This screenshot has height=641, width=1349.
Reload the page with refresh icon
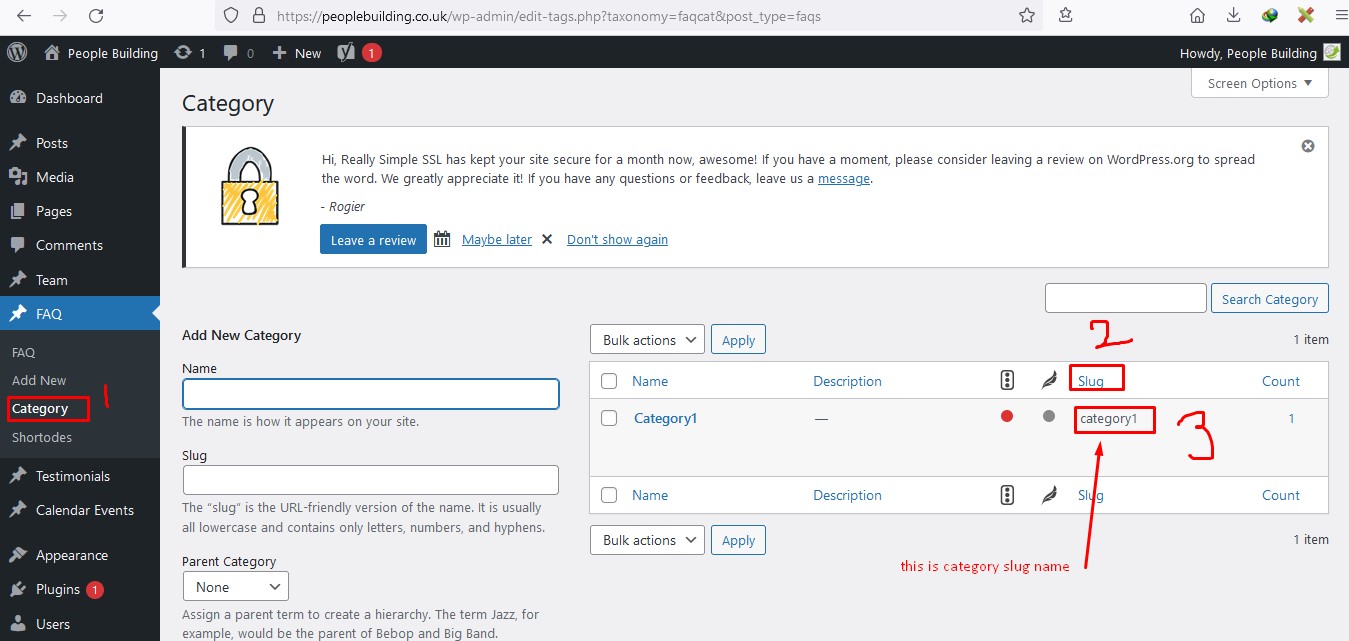(96, 15)
